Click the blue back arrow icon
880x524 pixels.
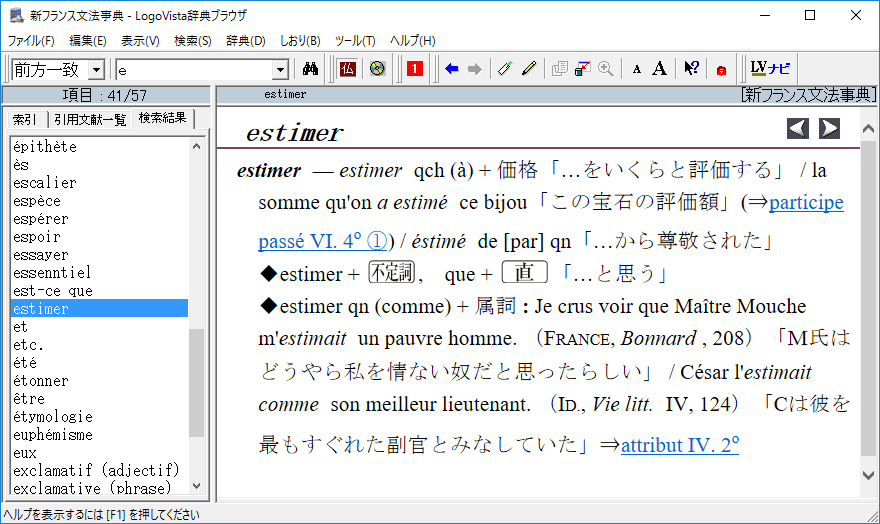[x=452, y=69]
